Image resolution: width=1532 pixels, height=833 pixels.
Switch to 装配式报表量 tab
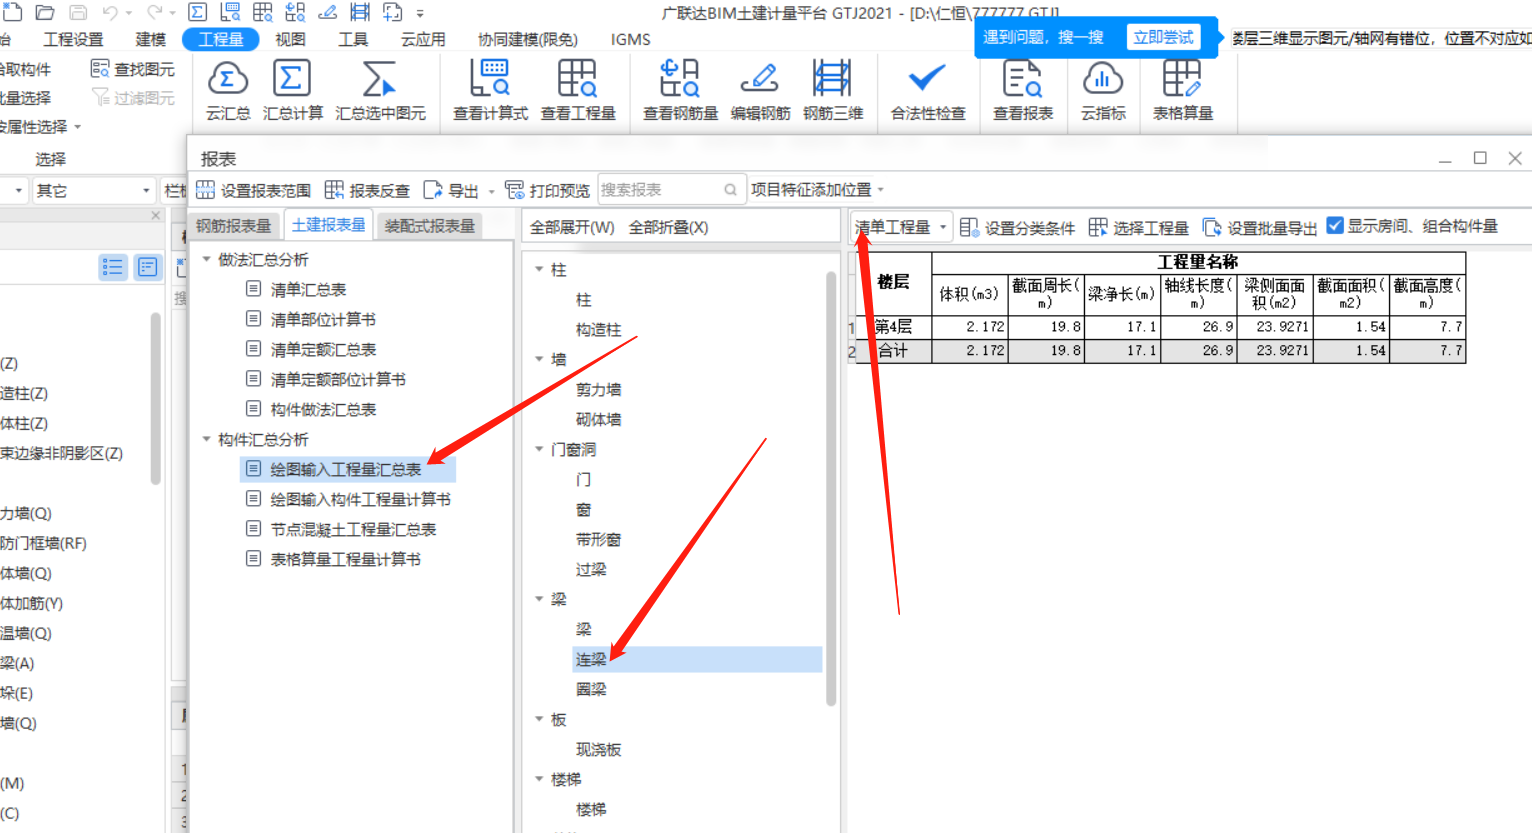click(430, 226)
